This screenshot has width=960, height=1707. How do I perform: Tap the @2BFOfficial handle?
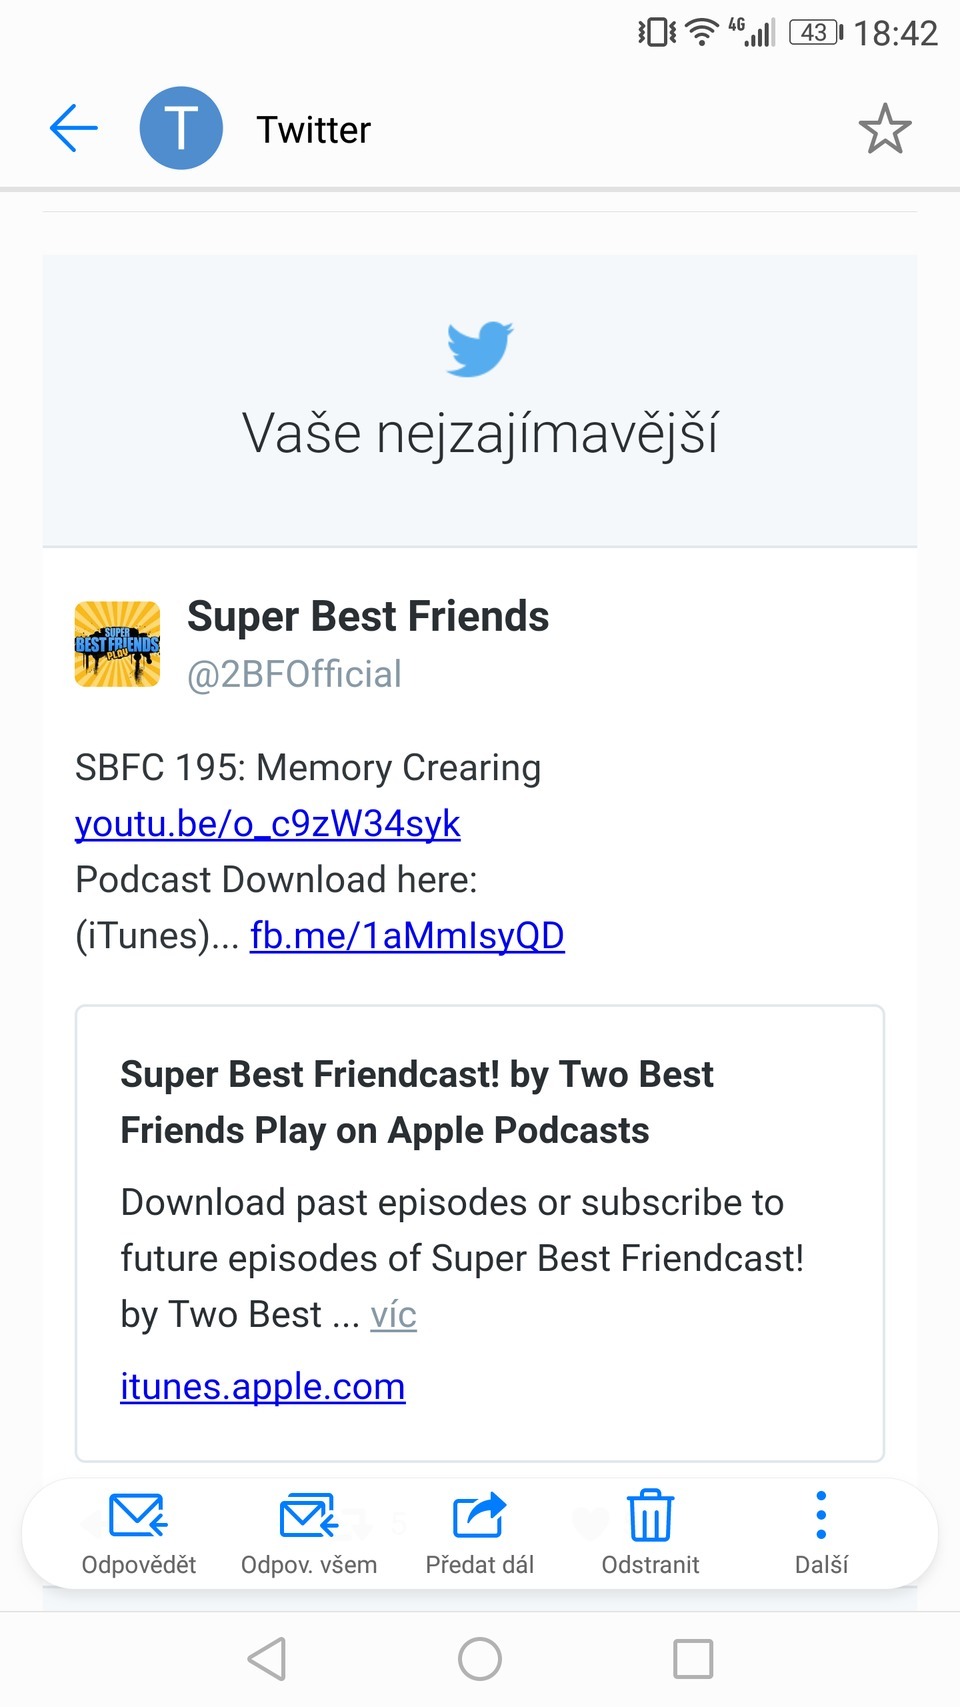coord(294,675)
